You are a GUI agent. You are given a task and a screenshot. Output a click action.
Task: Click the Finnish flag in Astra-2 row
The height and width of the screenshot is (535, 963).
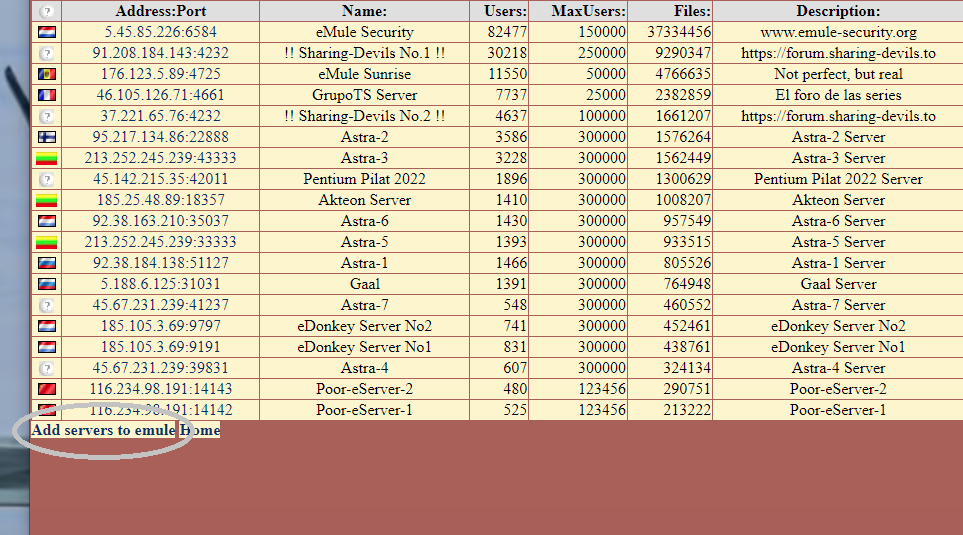point(47,137)
